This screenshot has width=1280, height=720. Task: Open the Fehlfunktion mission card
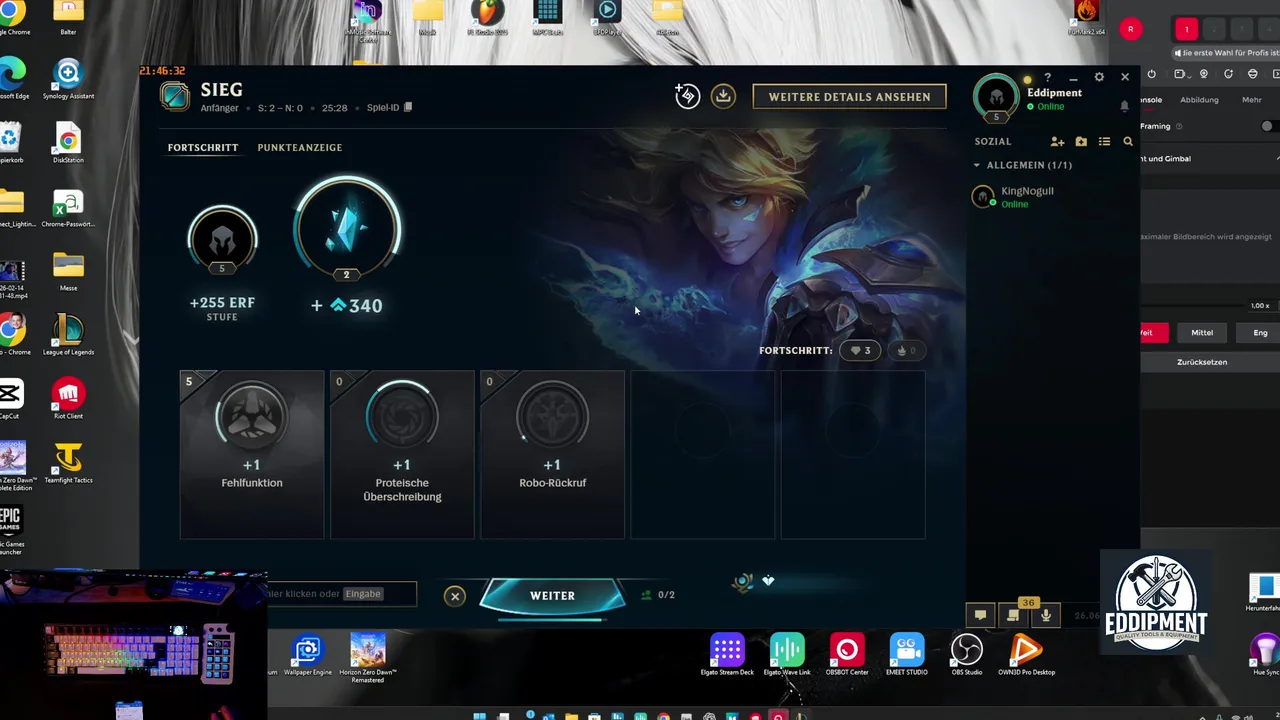(x=252, y=455)
